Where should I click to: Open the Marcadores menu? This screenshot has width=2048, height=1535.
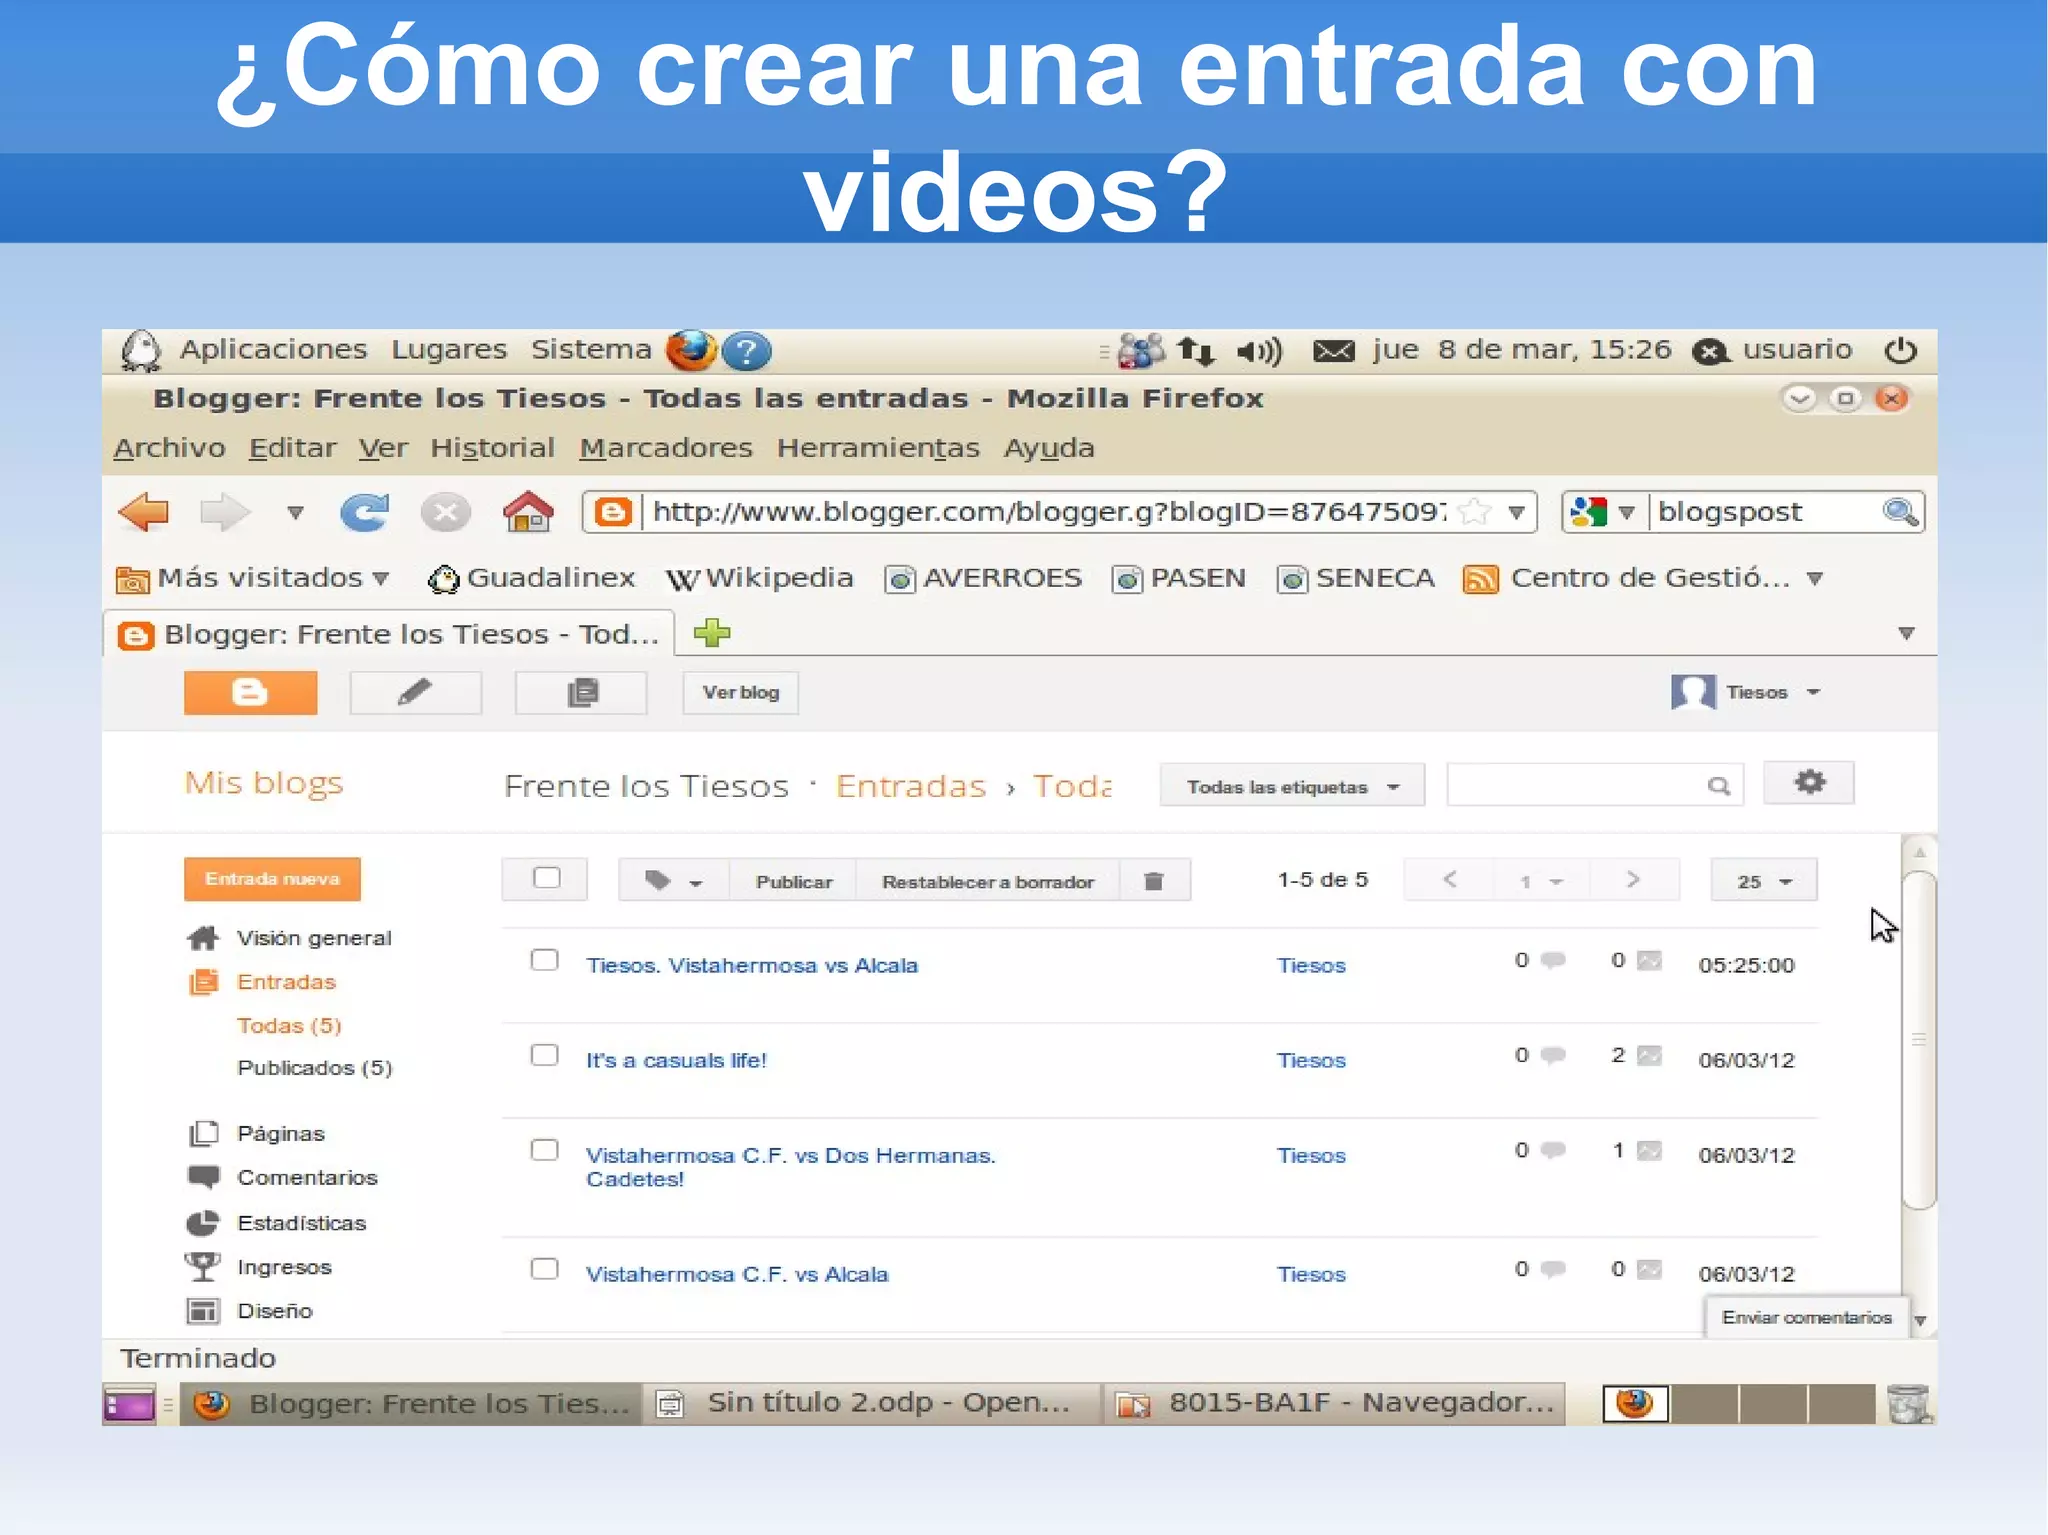click(665, 448)
